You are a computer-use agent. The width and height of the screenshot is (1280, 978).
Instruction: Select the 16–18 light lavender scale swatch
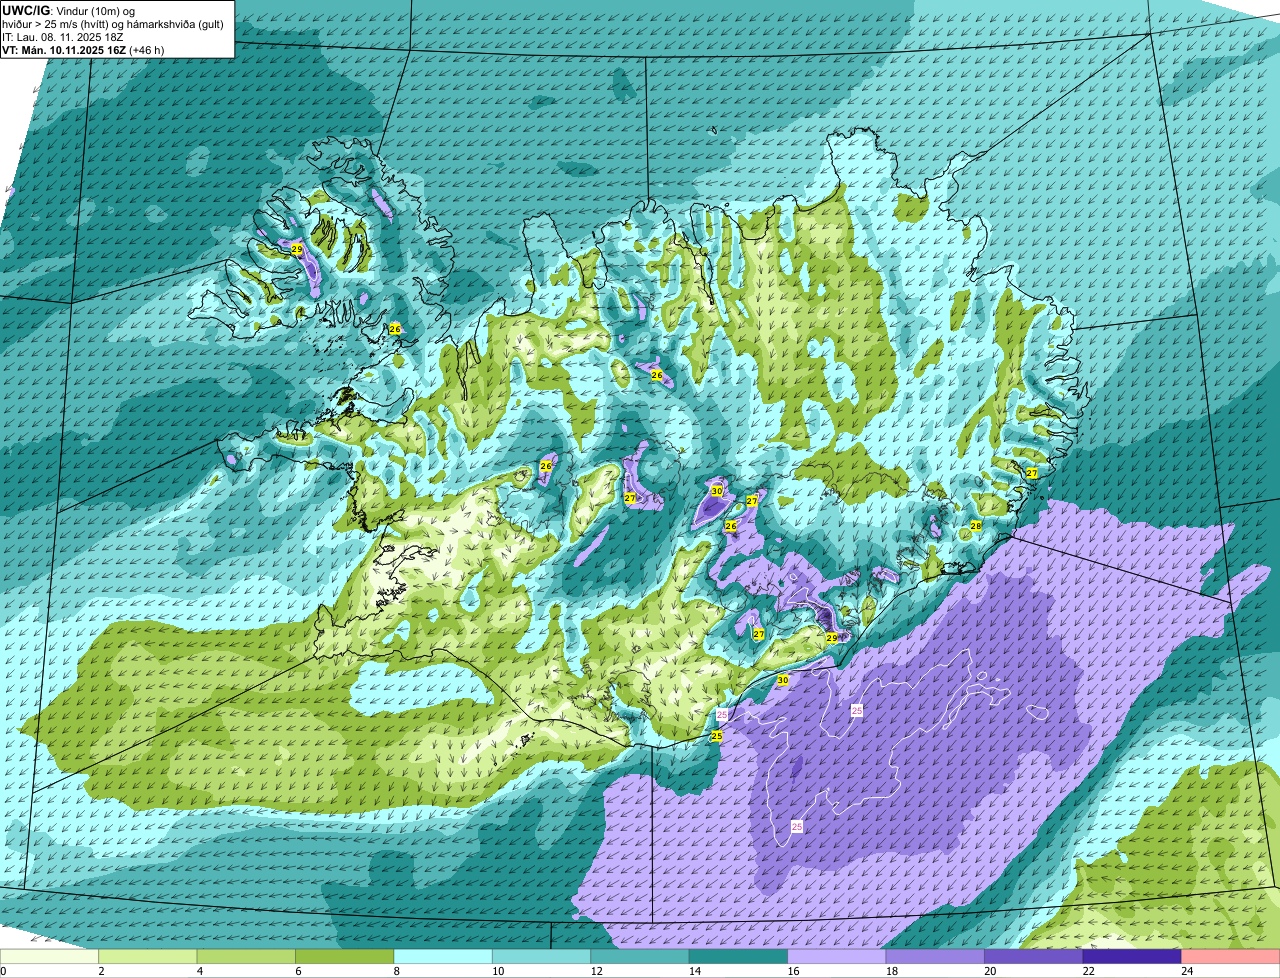click(x=838, y=956)
